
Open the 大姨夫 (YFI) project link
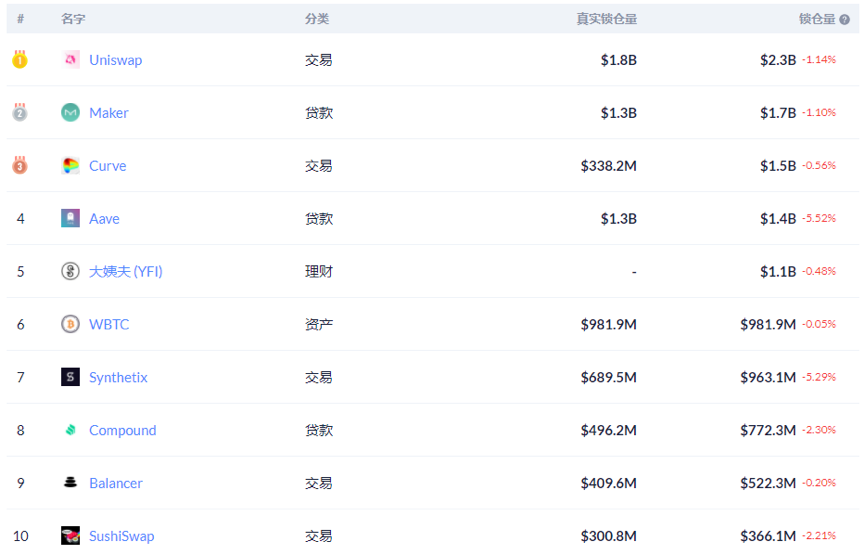(x=125, y=271)
